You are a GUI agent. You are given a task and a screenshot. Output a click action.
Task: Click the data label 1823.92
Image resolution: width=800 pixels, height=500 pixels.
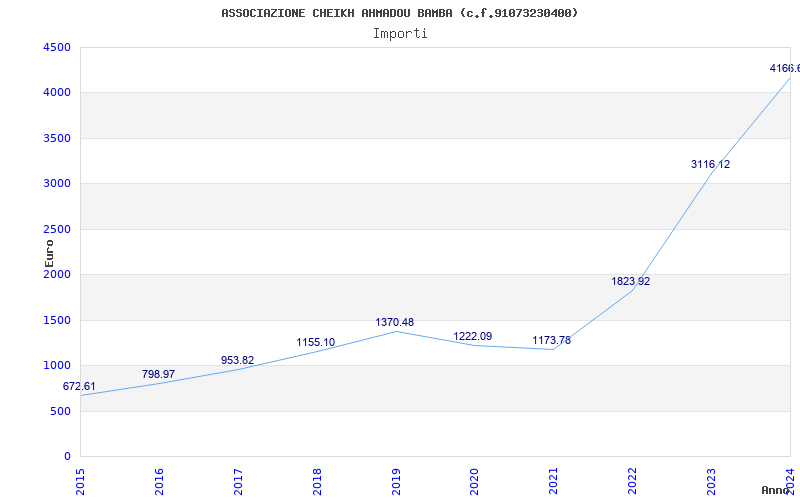tap(631, 281)
